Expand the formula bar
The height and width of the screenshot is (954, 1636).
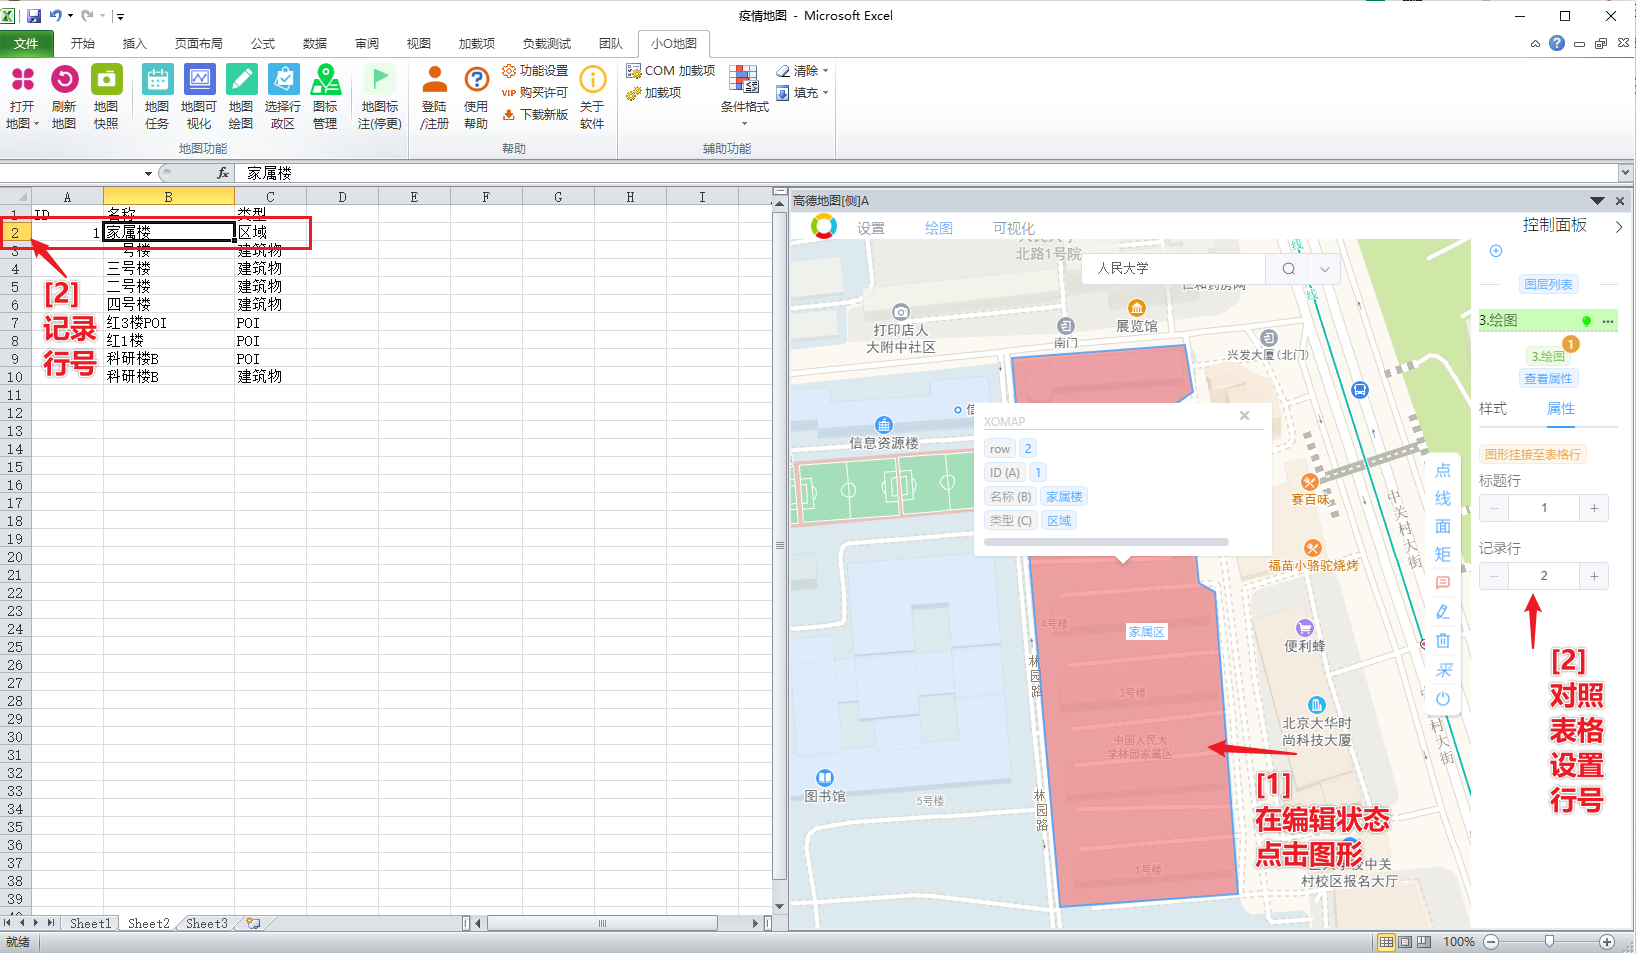pyautogui.click(x=1625, y=173)
